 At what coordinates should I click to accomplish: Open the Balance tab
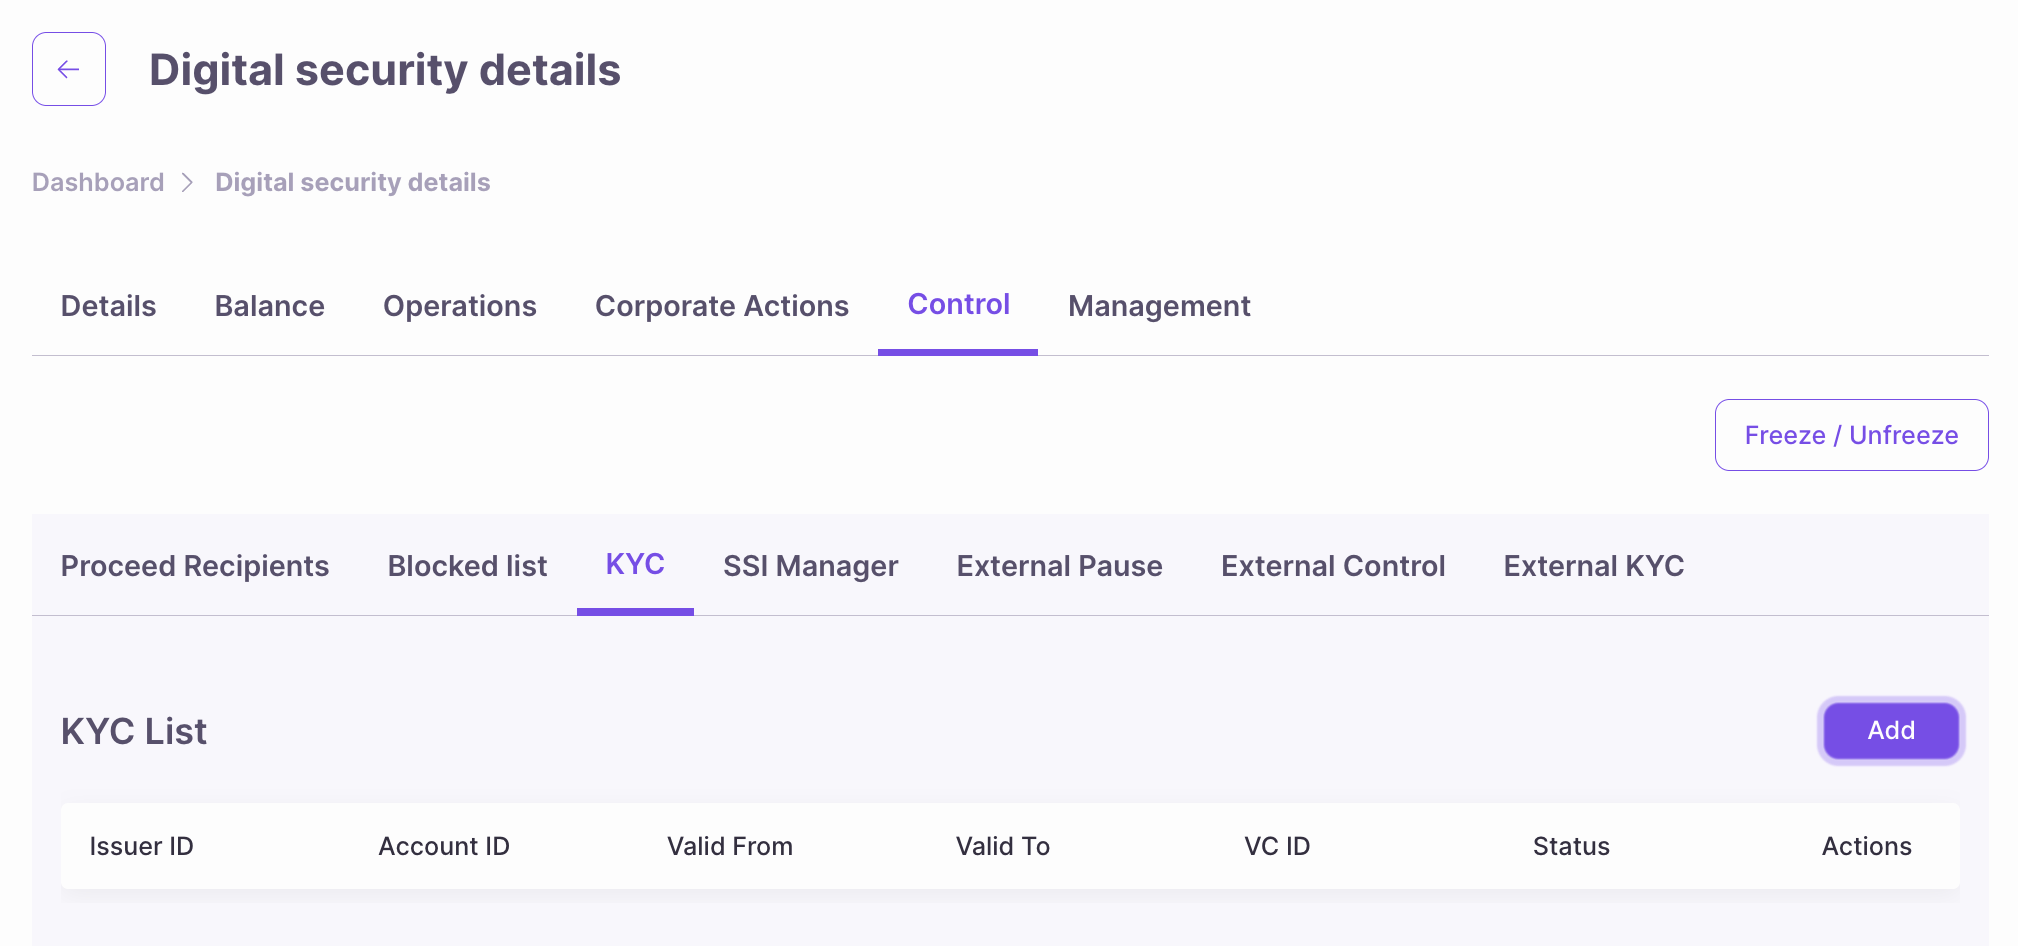pyautogui.click(x=270, y=306)
